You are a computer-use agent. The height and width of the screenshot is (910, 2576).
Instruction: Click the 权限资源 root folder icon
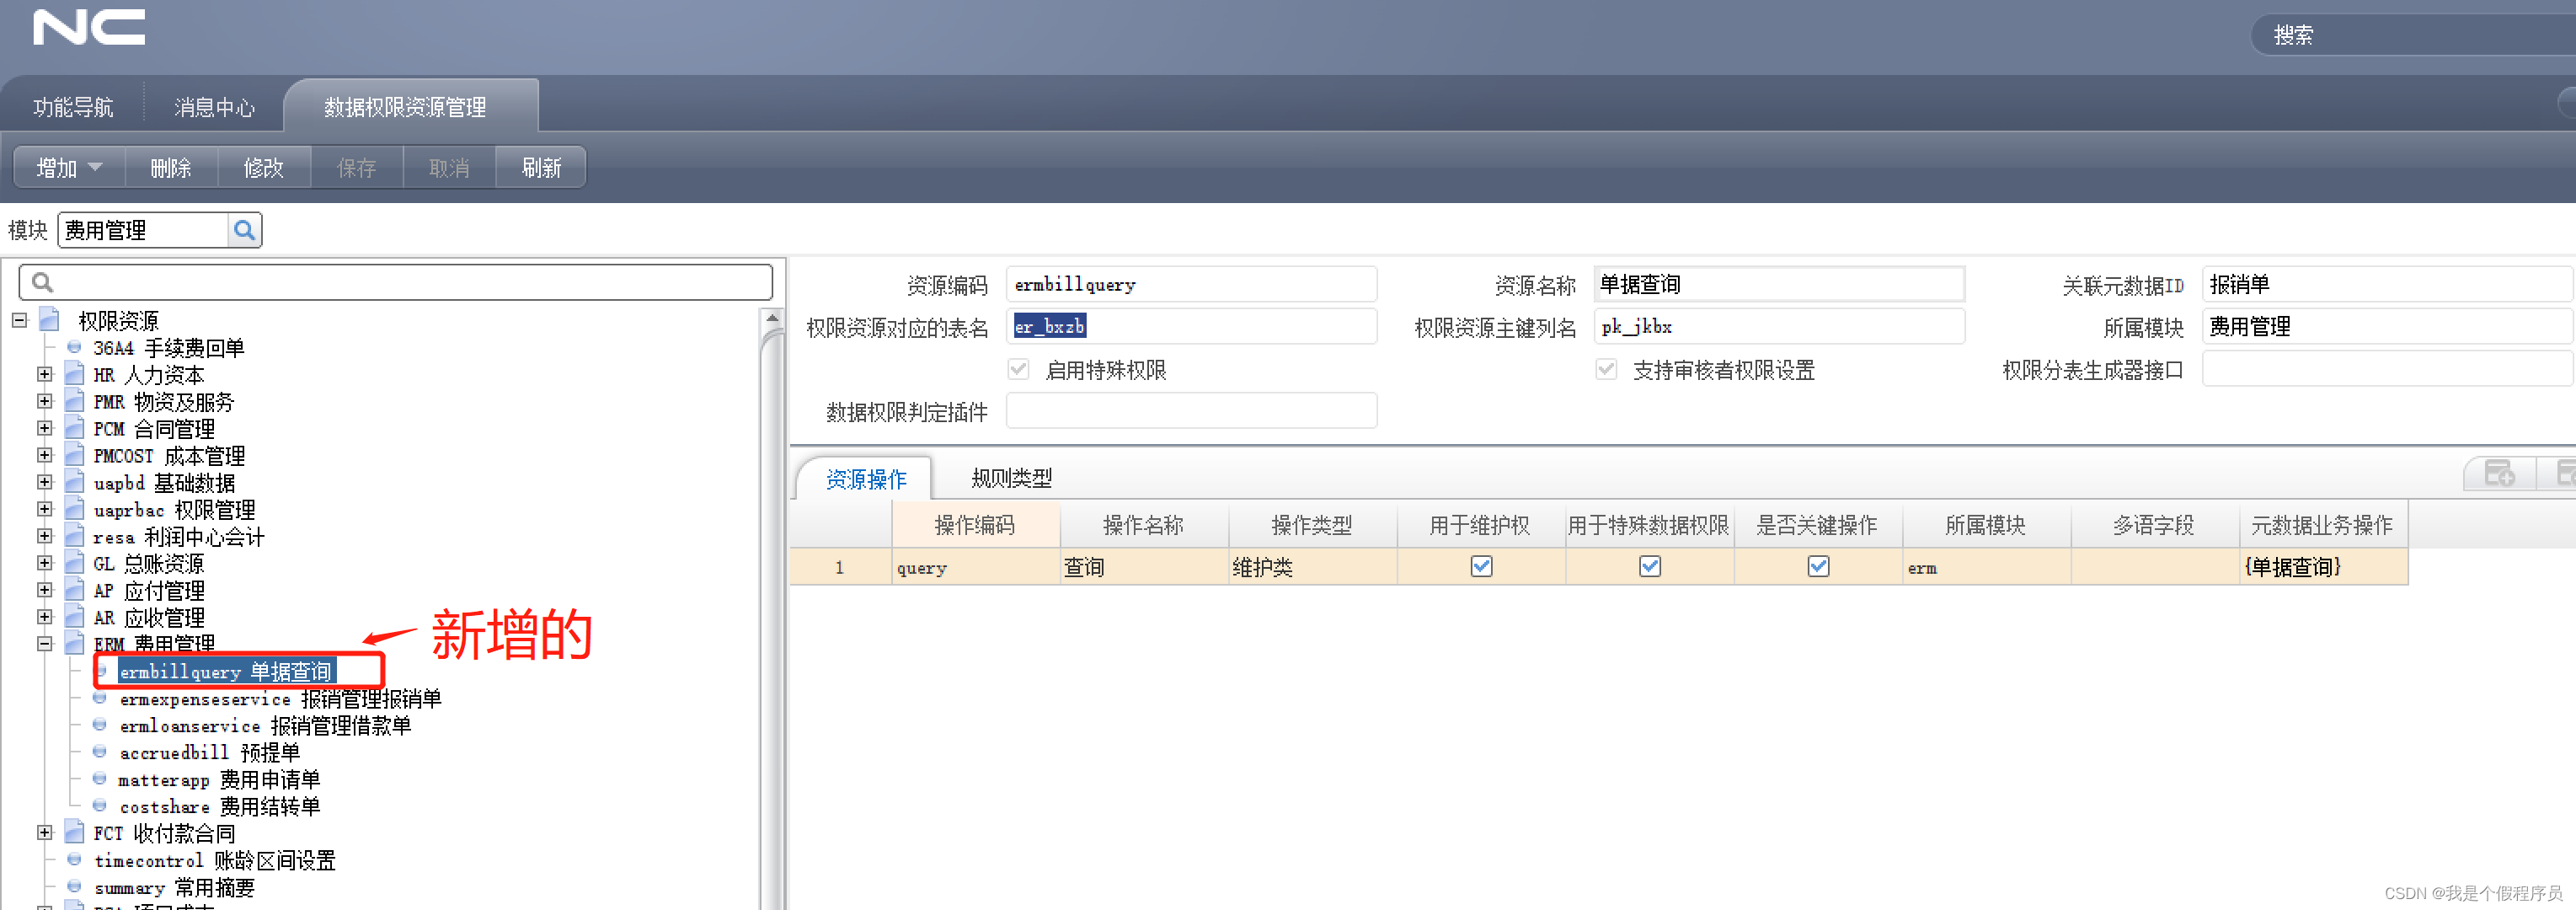tap(50, 320)
